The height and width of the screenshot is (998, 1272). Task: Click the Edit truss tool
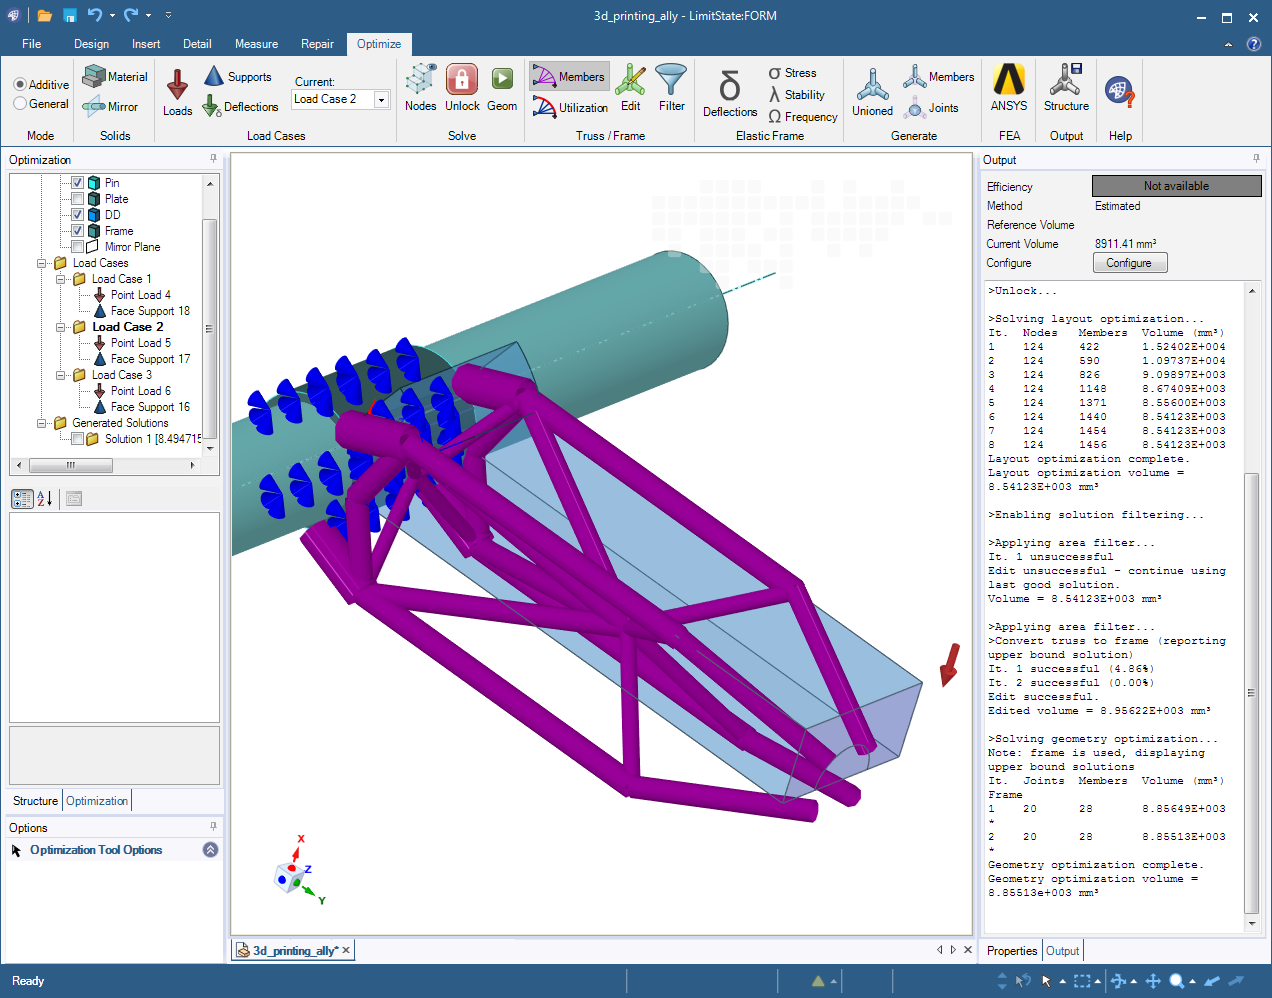tap(630, 86)
